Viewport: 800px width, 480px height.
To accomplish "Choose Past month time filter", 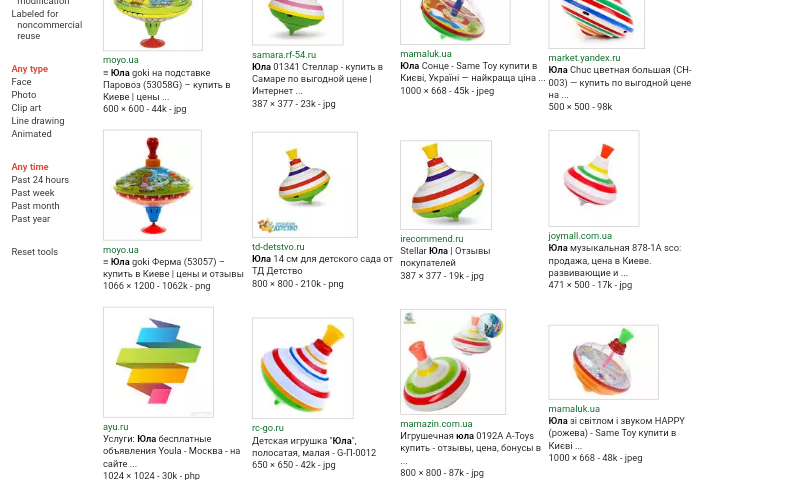I will tap(35, 206).
